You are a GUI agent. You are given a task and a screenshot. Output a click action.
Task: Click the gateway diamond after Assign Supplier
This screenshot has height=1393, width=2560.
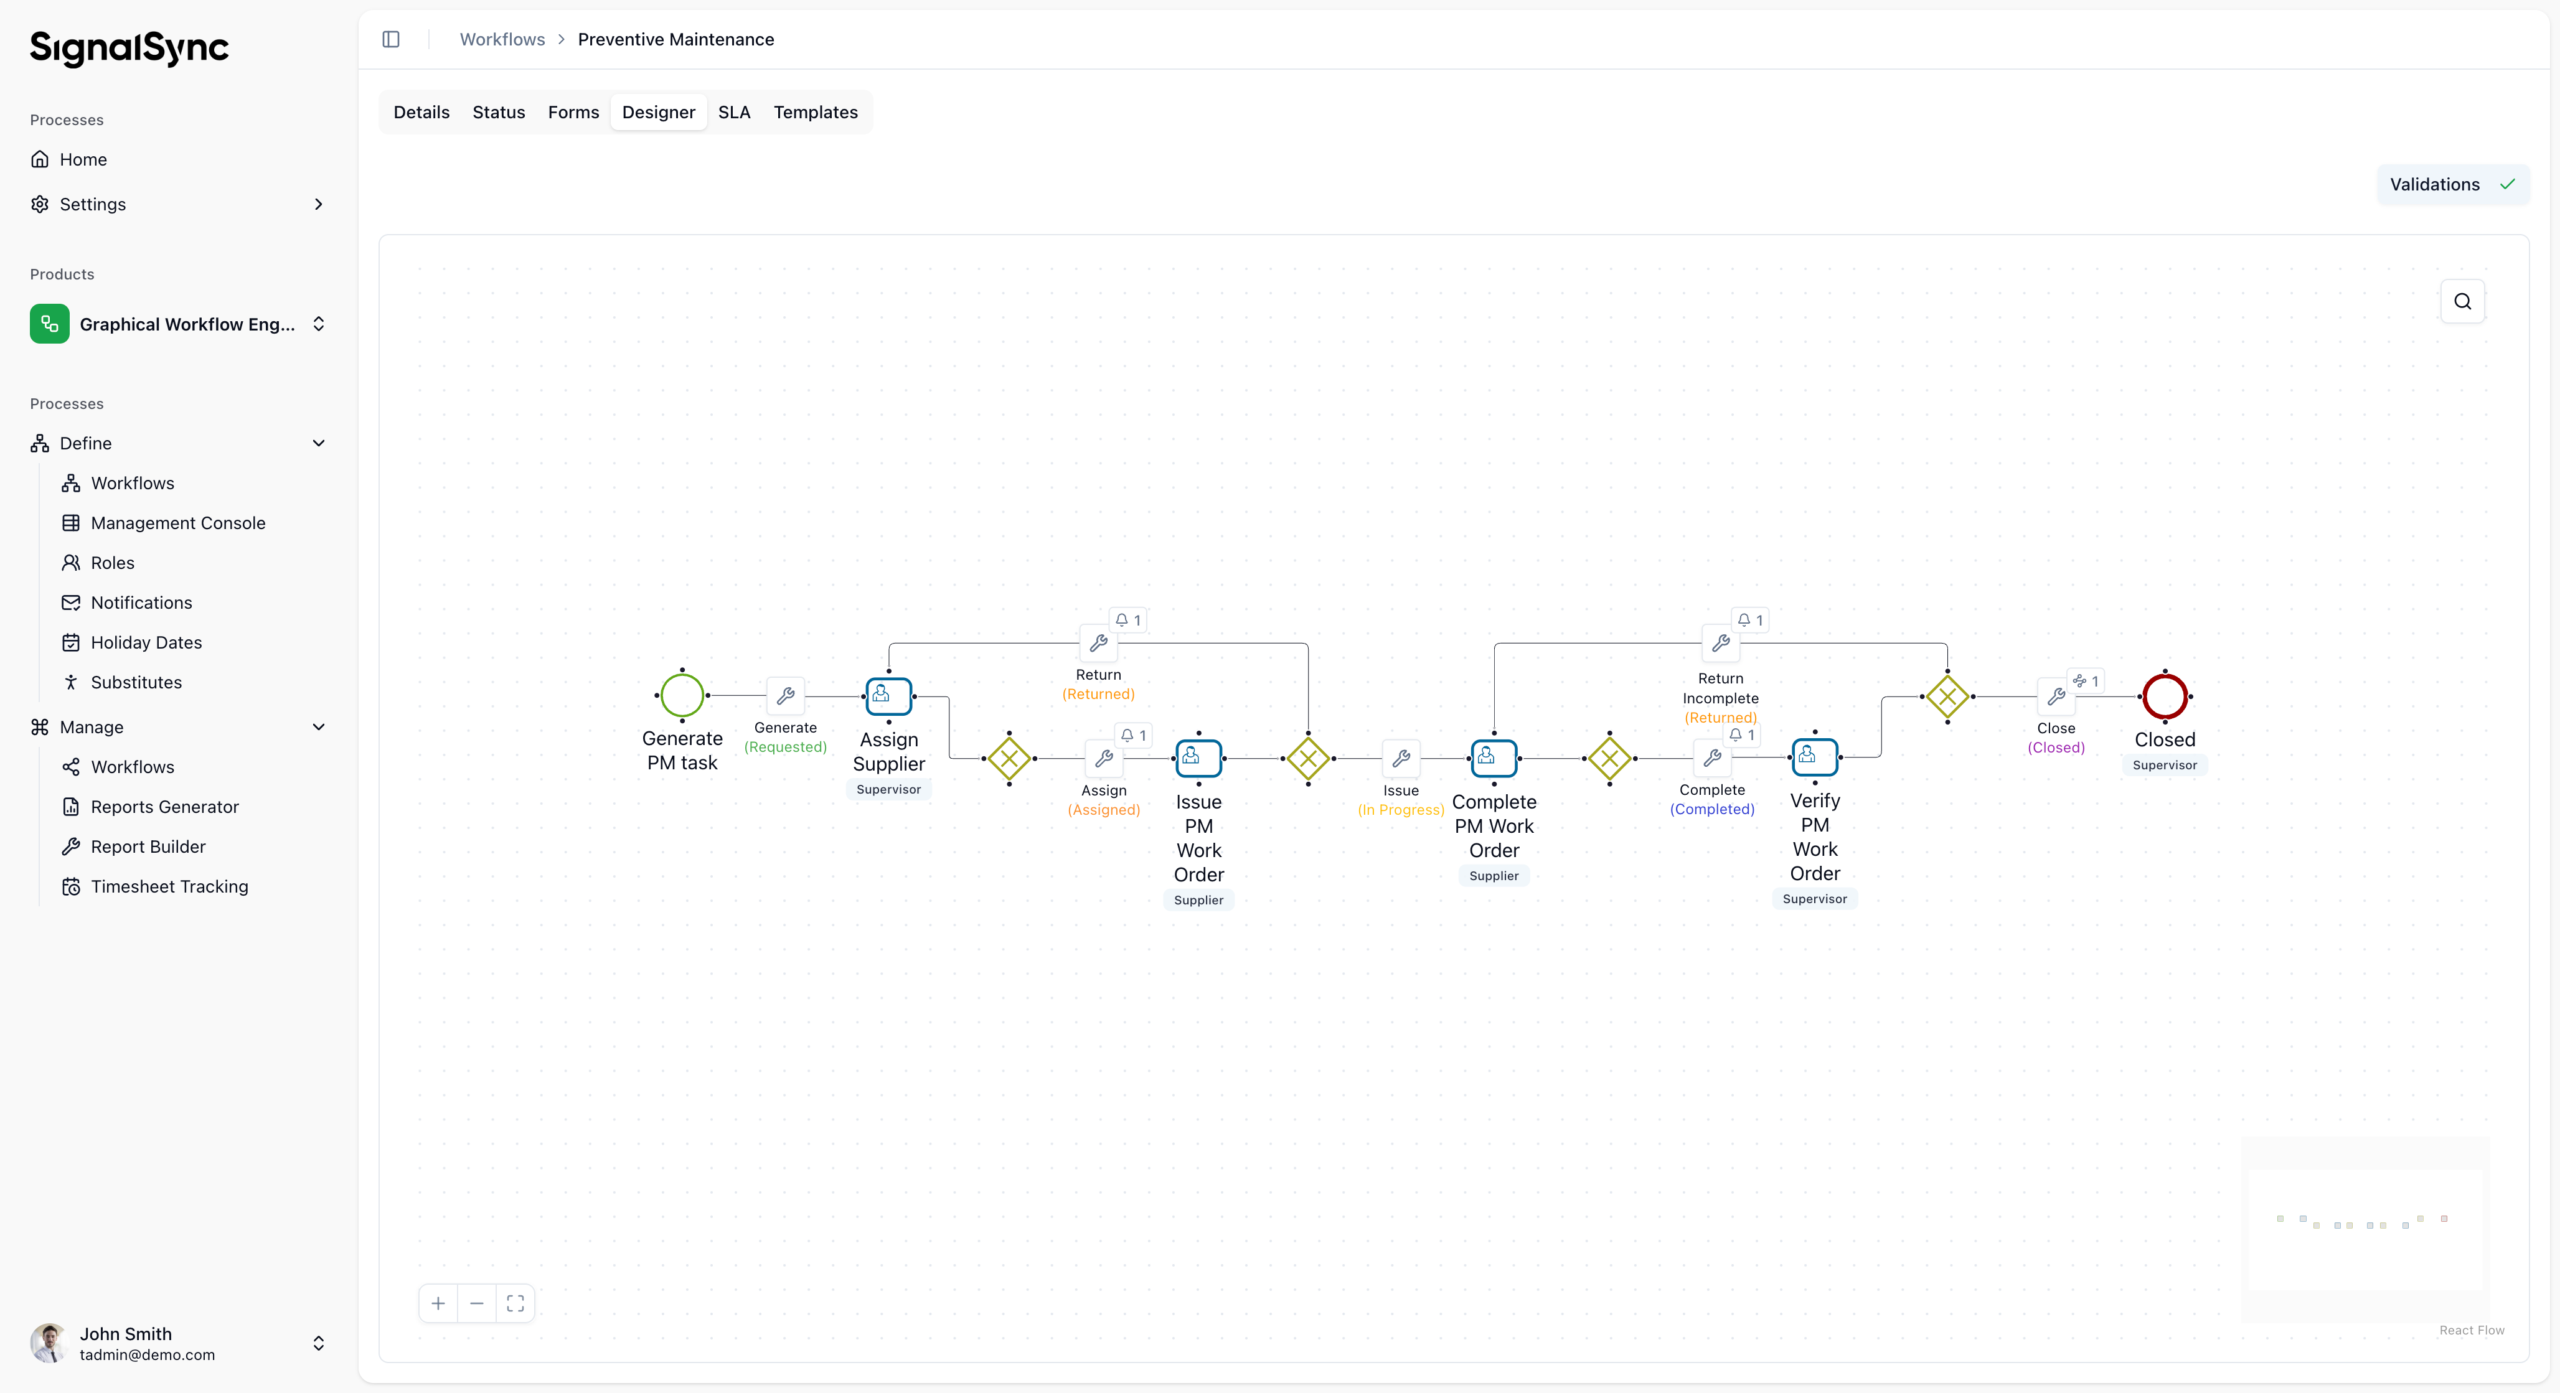tap(1009, 759)
